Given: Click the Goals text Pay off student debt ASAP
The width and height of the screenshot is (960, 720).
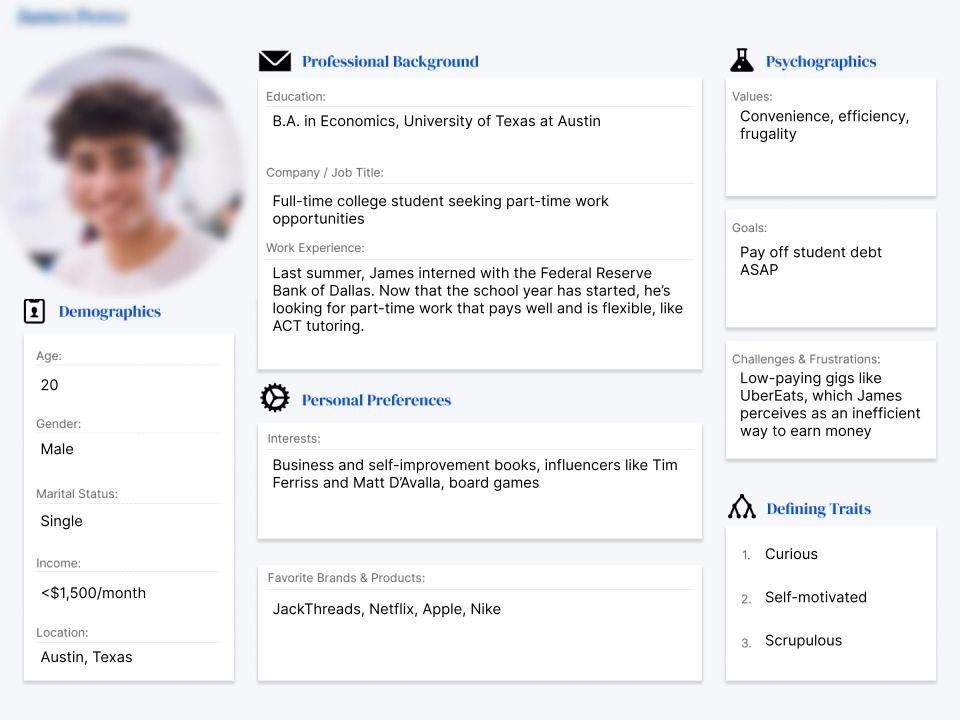Looking at the screenshot, I should pos(811,261).
